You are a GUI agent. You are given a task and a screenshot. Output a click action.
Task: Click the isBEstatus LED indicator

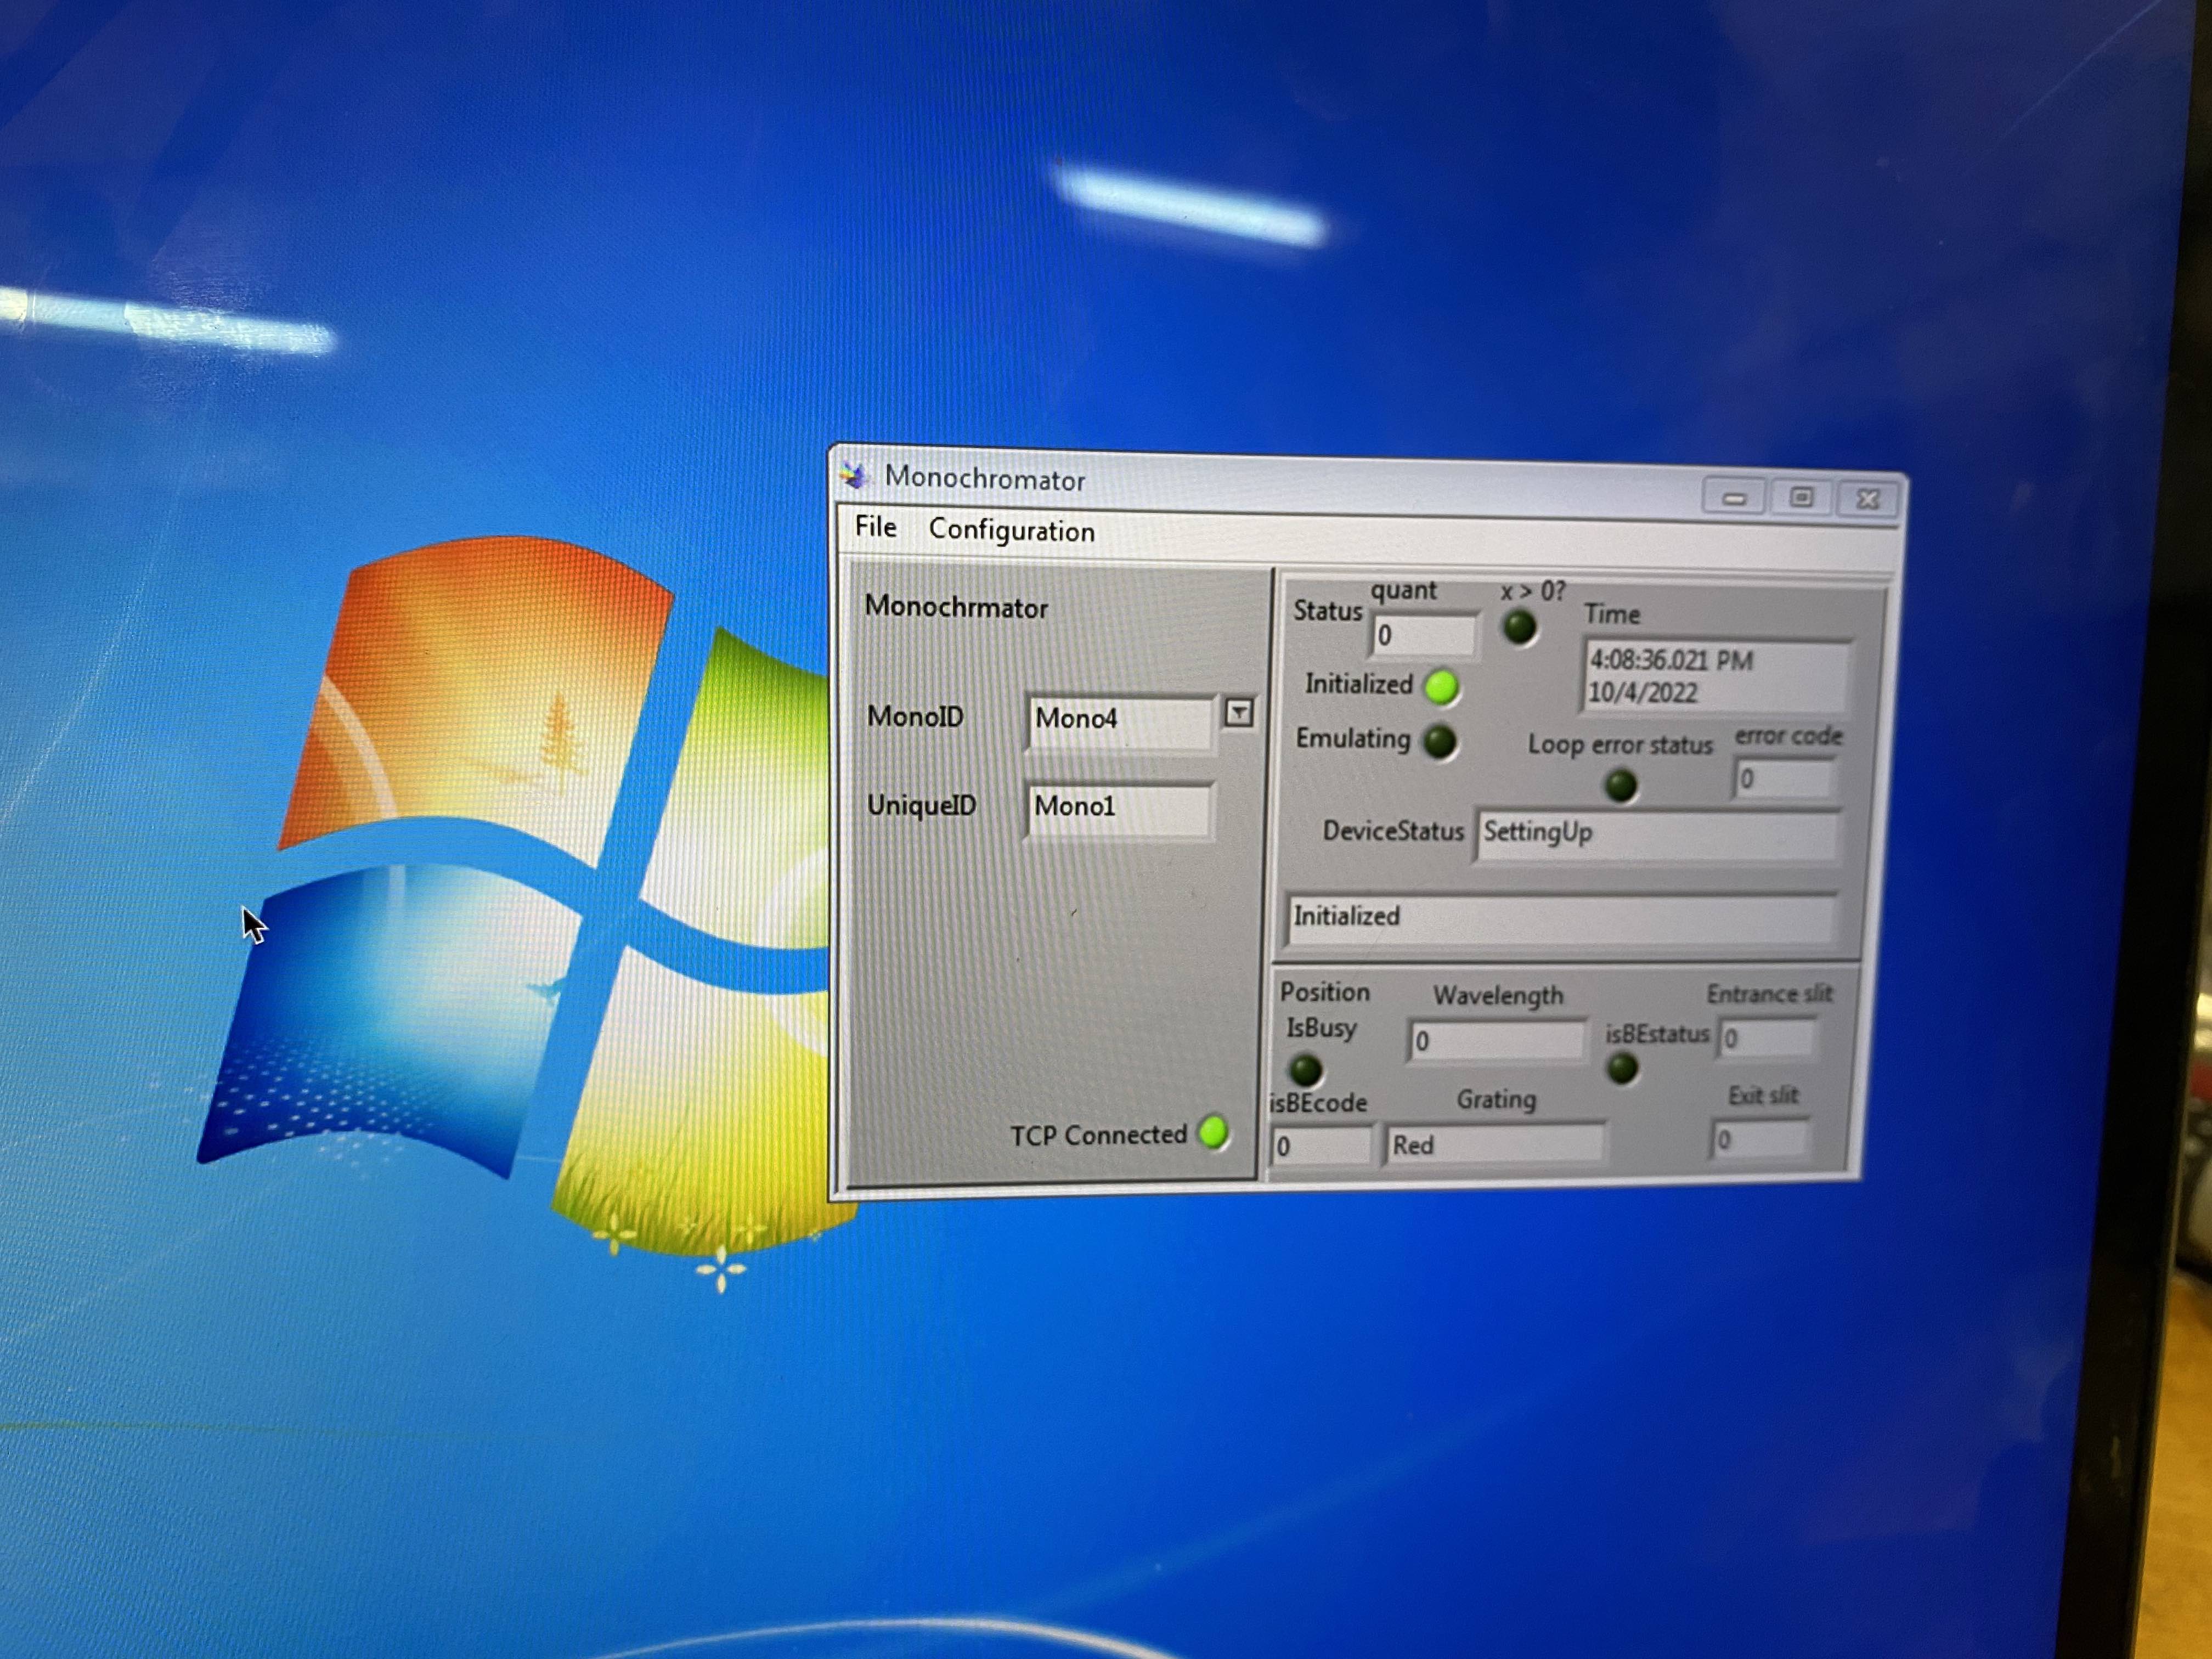[x=1622, y=1068]
